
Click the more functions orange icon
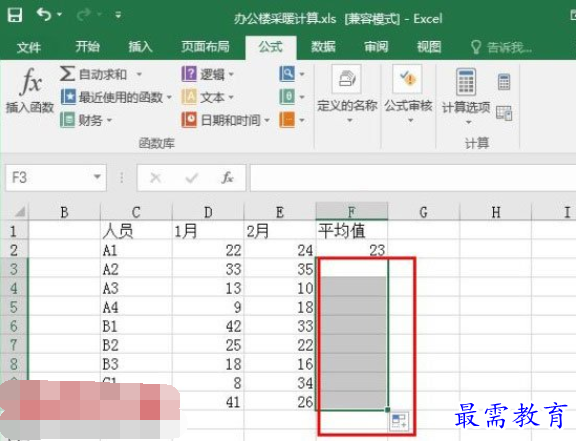287,120
